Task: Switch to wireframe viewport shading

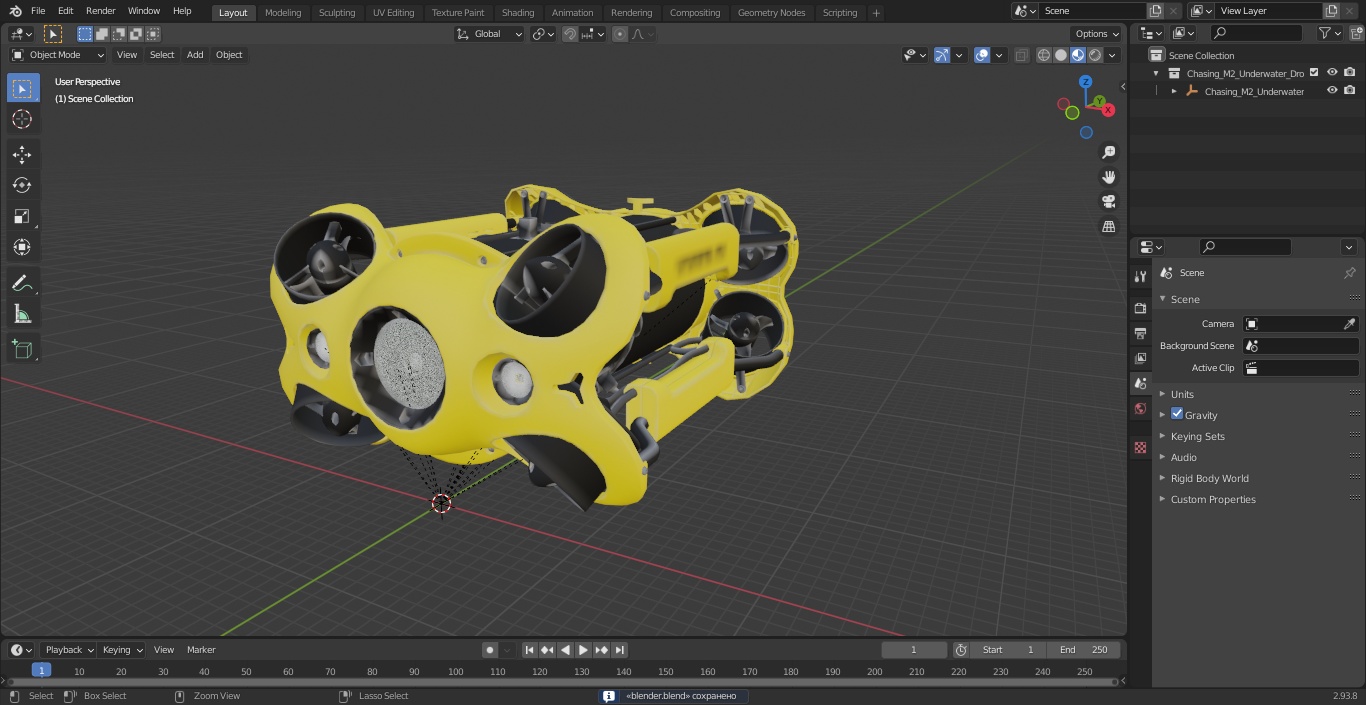Action: pos(1044,55)
